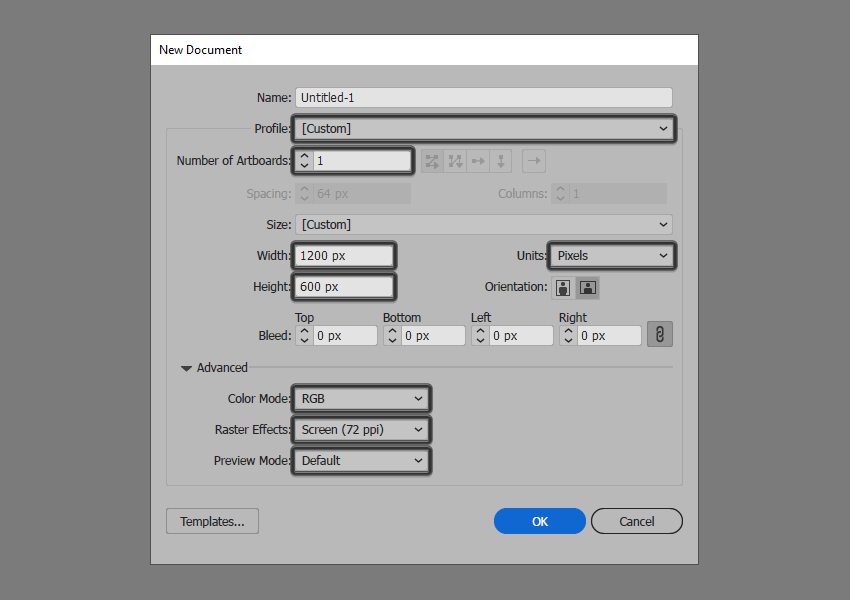Click the Left bleed stepper arrows

tap(480, 336)
